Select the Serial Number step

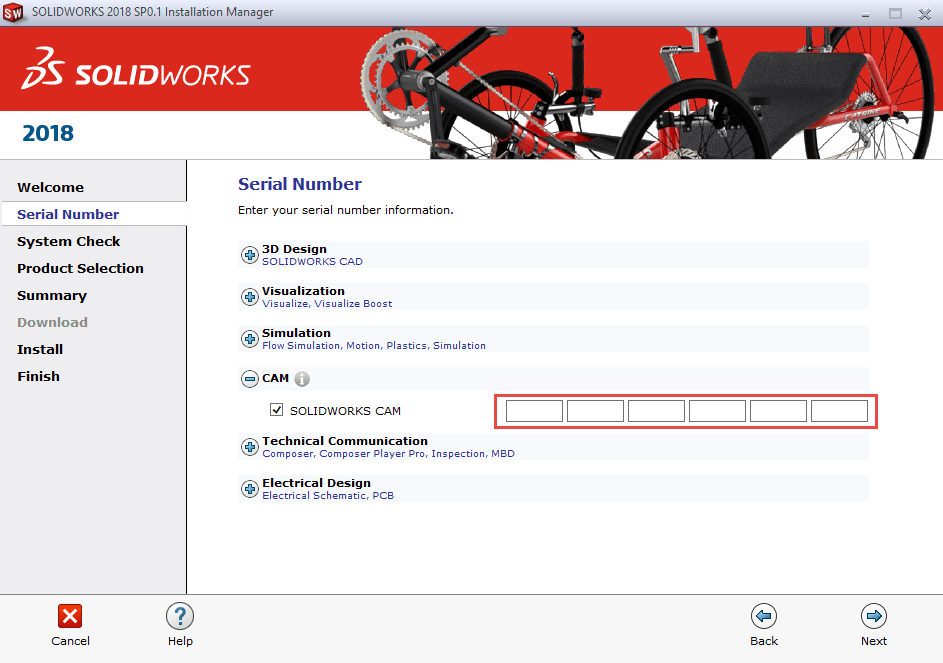pos(68,214)
